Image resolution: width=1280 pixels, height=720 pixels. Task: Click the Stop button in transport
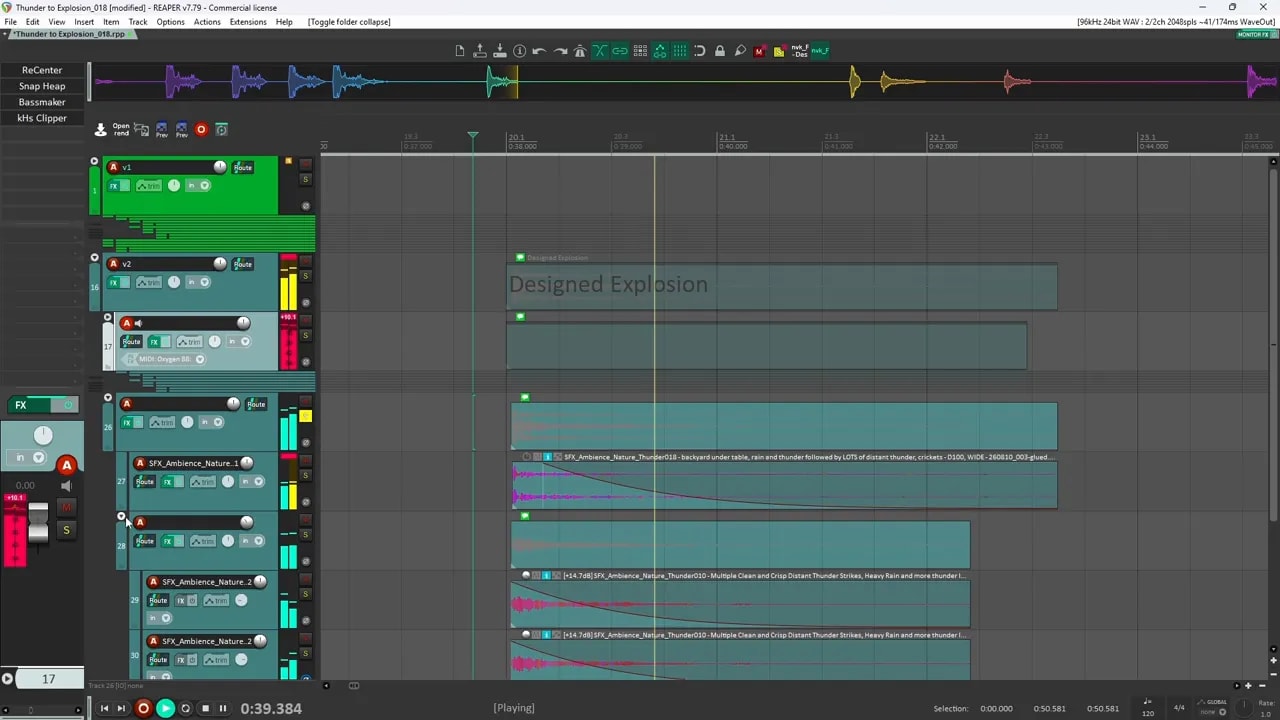[x=205, y=708]
